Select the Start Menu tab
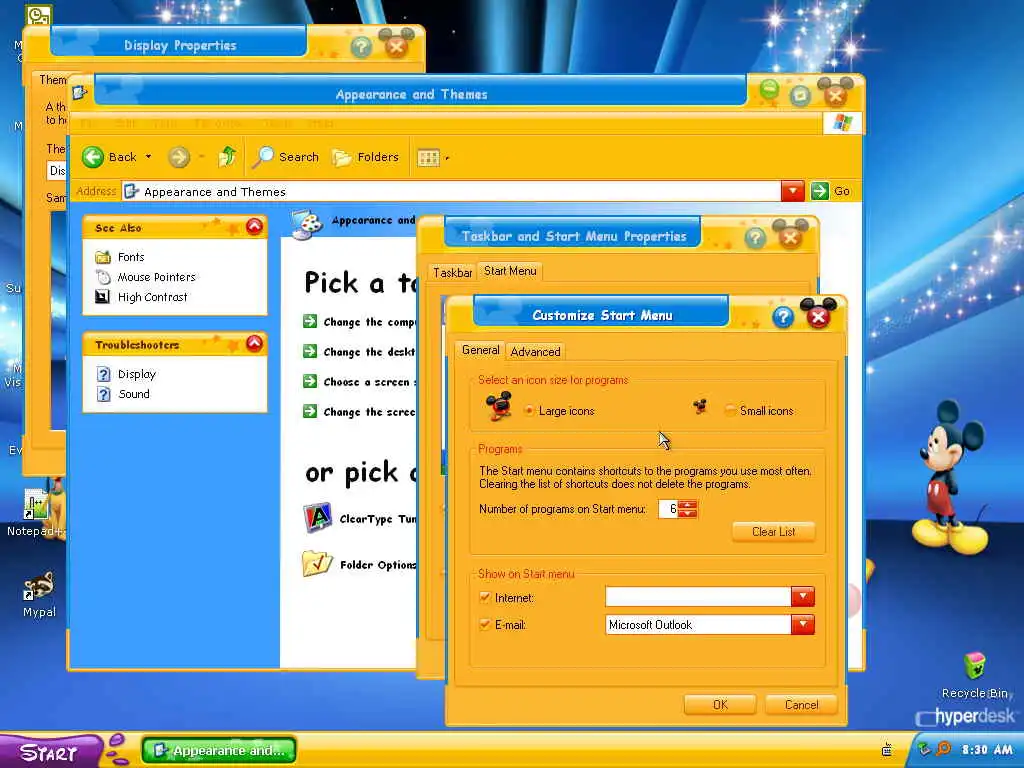1024x768 pixels. pos(510,271)
